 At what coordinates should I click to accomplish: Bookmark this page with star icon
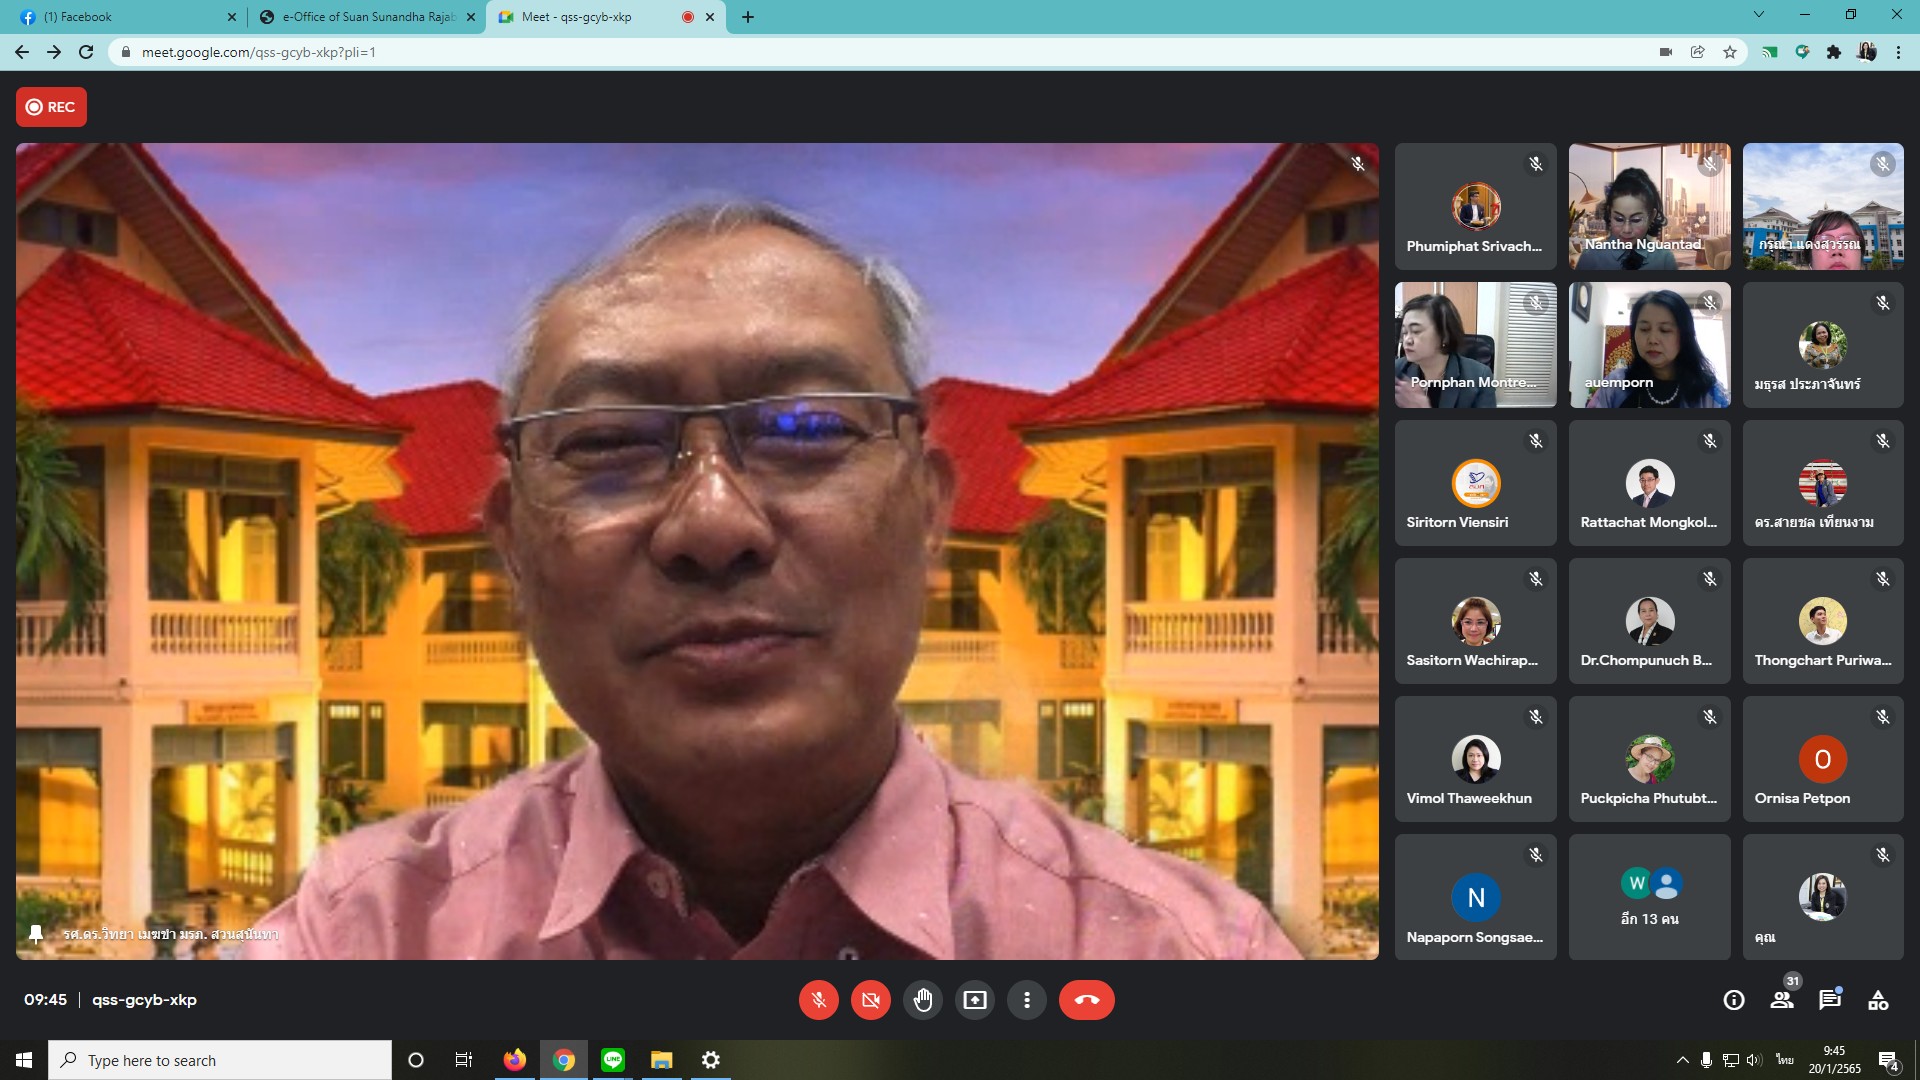pyautogui.click(x=1730, y=52)
